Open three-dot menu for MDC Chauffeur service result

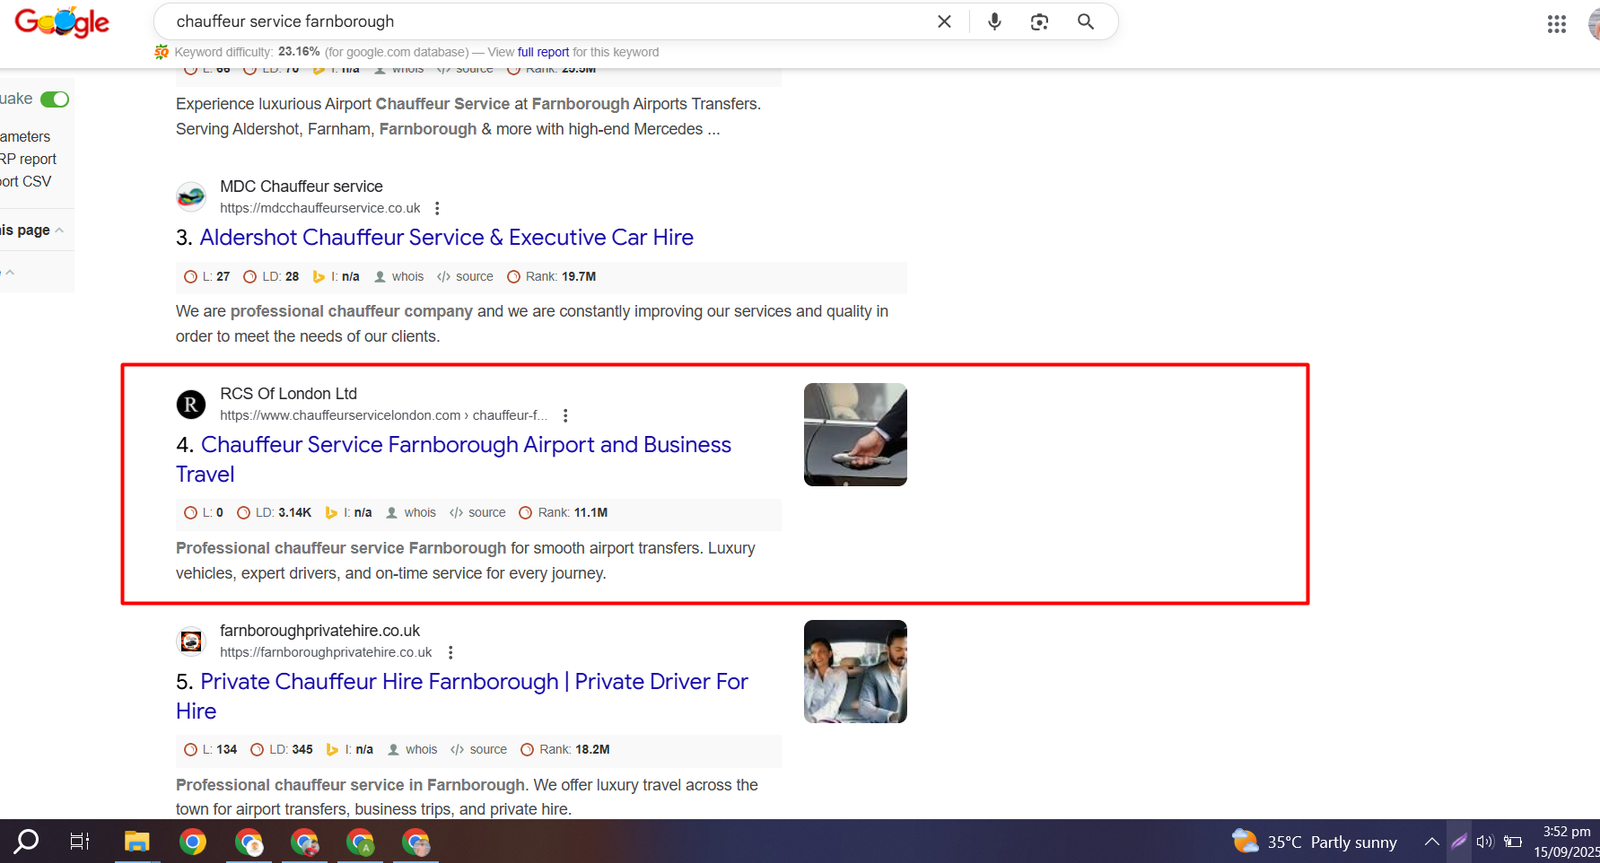point(437,209)
